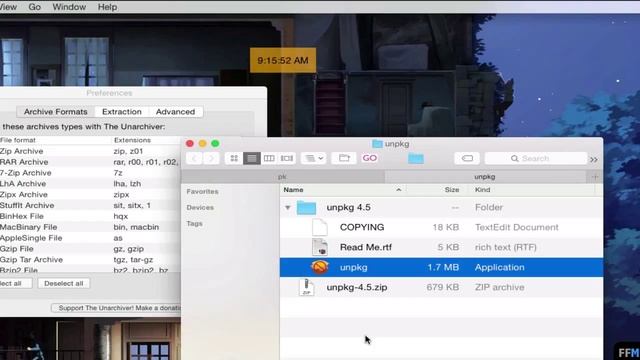The height and width of the screenshot is (360, 640).
Task: Add a new Finder tab
Action: (595, 177)
